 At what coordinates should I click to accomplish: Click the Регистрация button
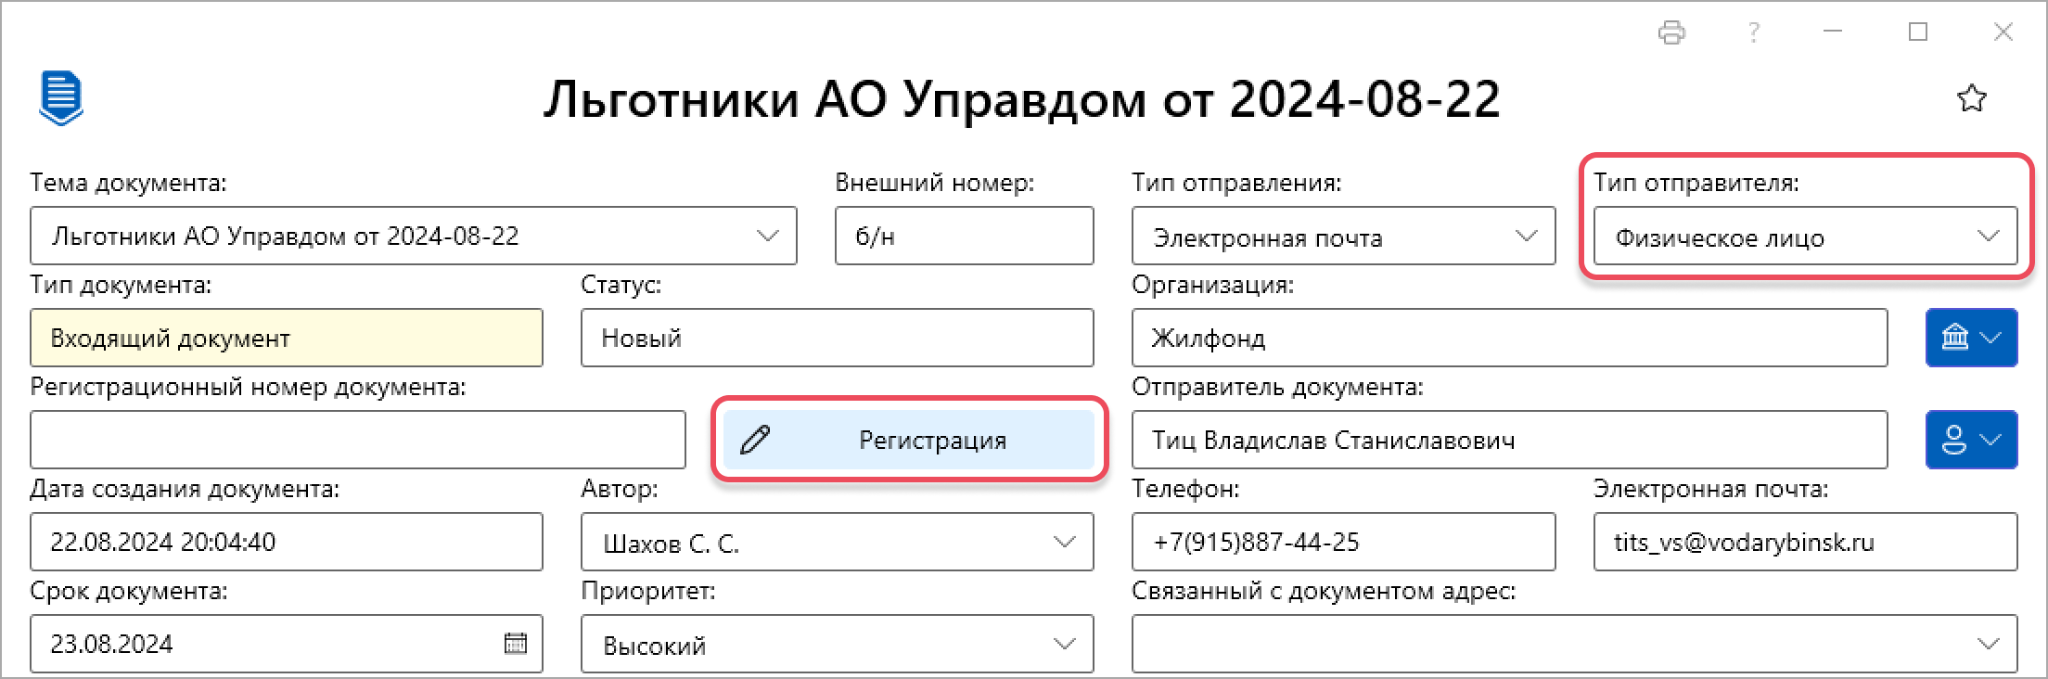pos(909,440)
